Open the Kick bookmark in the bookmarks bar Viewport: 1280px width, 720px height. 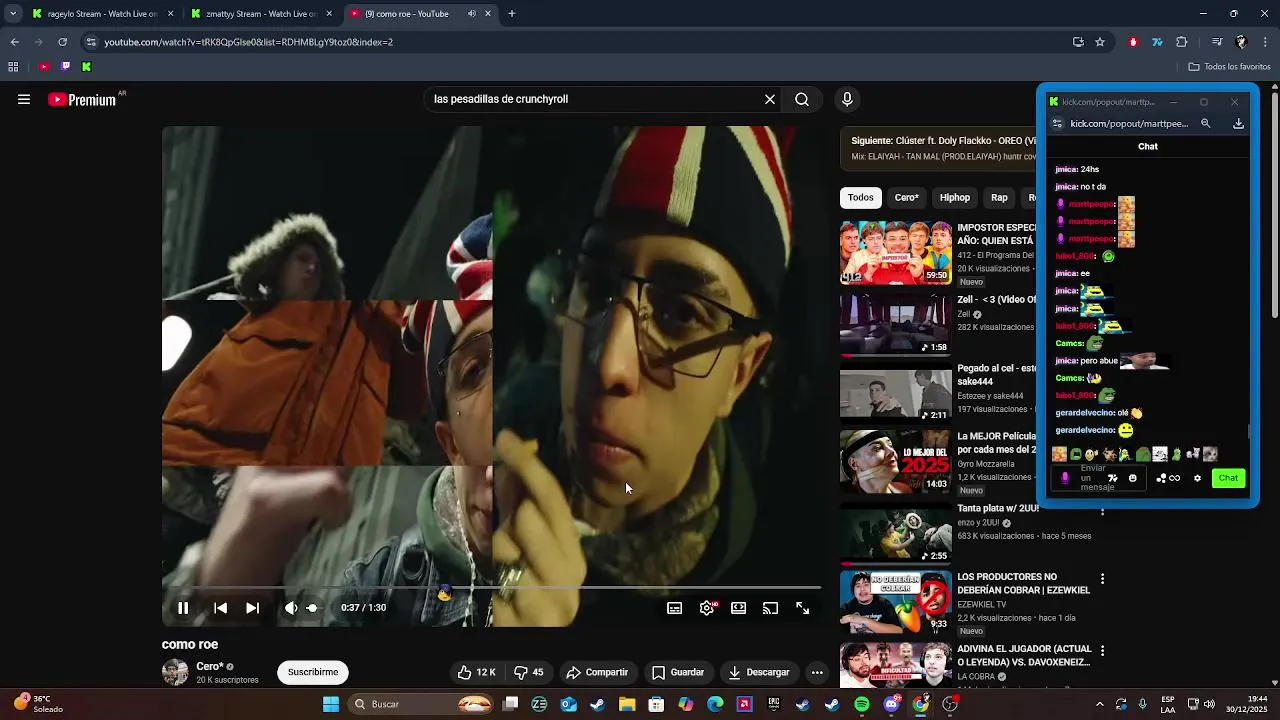(x=87, y=67)
